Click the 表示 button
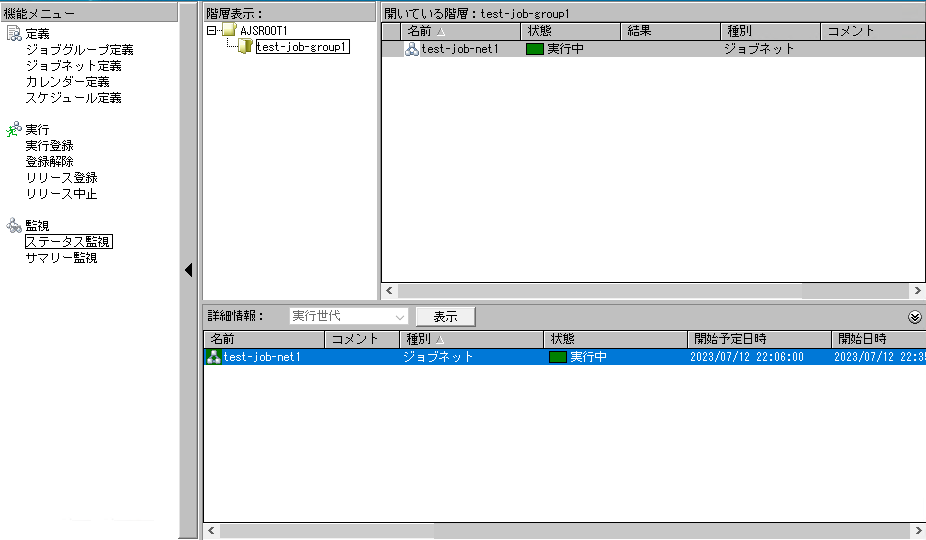The image size is (926, 540). [445, 317]
